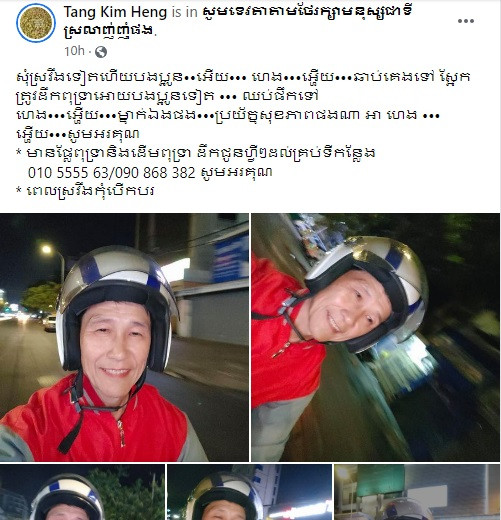Click the first asterisk bullet line
501x520 pixels.
(196, 153)
